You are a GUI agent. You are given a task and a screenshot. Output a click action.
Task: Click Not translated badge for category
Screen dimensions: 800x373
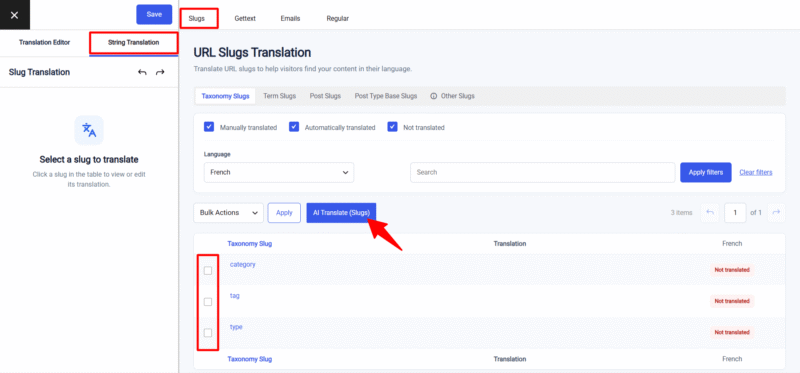pos(732,270)
